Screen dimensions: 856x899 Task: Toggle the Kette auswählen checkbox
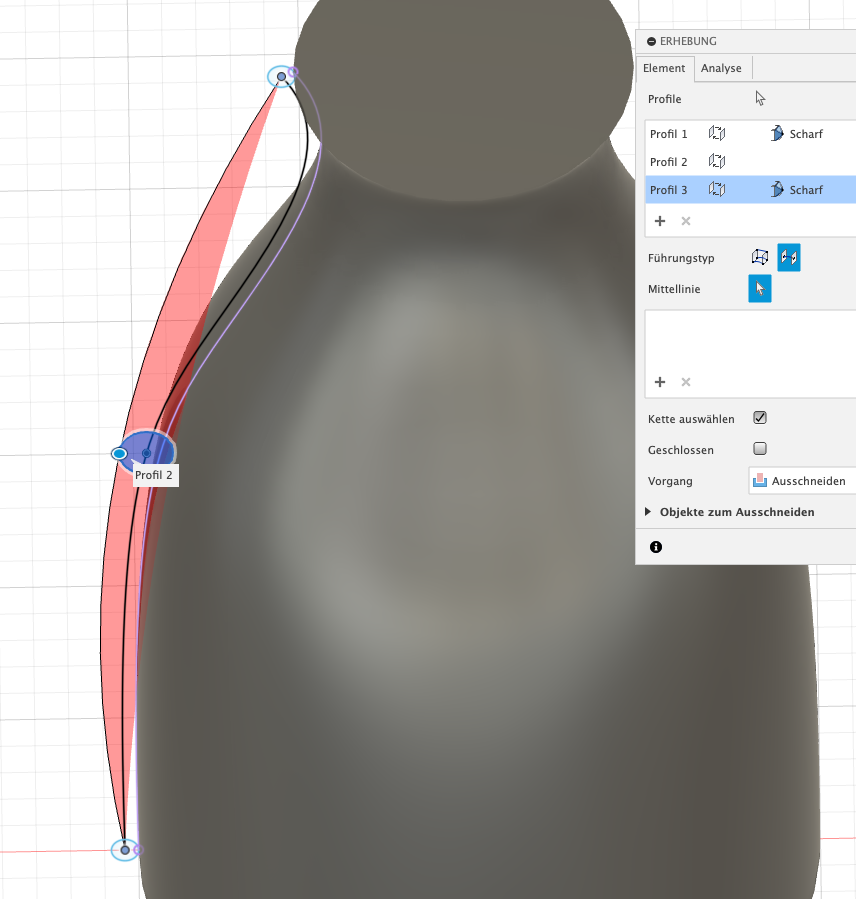760,418
